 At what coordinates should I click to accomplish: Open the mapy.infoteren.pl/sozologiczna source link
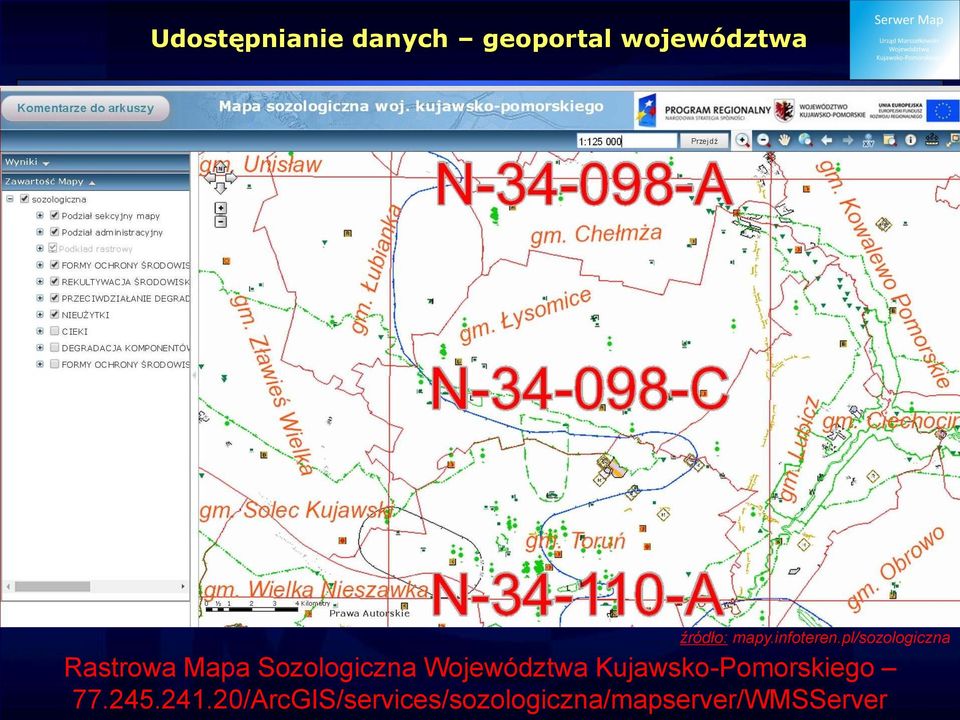pos(841,638)
